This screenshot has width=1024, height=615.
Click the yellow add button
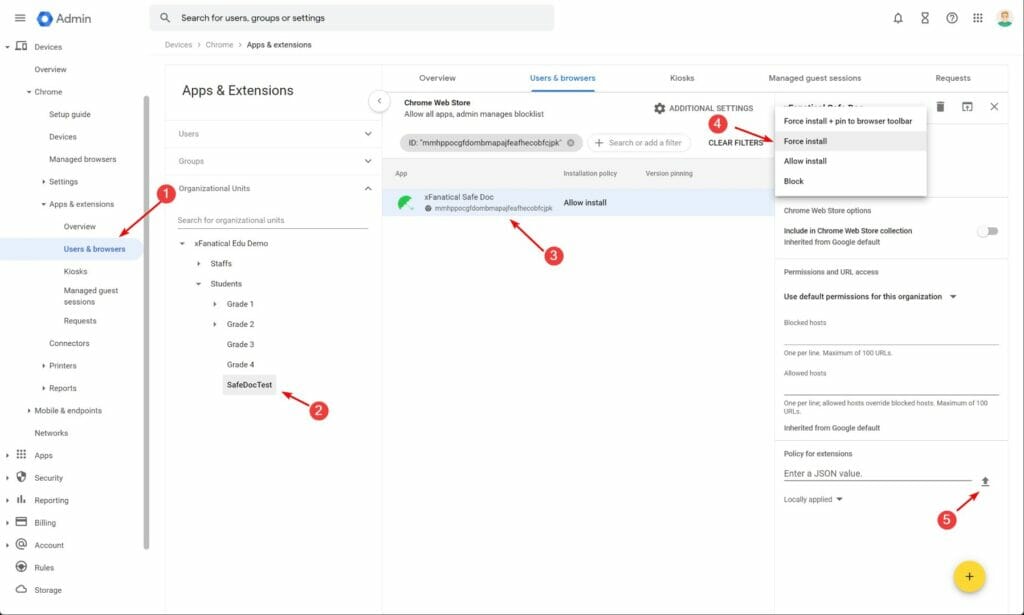point(968,576)
